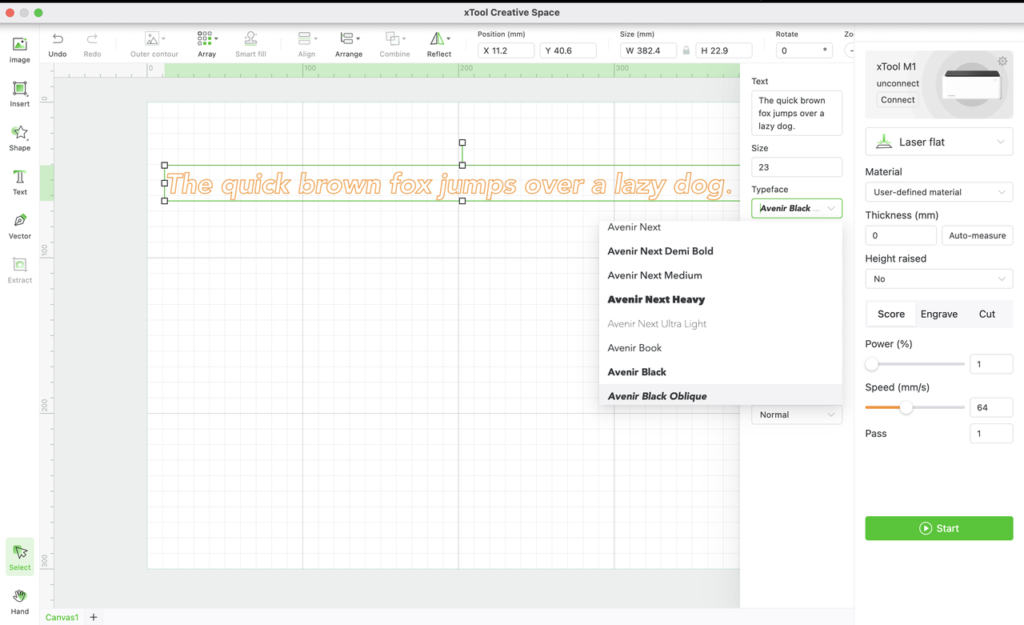Activate the Vector tool
The height and width of the screenshot is (625, 1024).
(19, 226)
